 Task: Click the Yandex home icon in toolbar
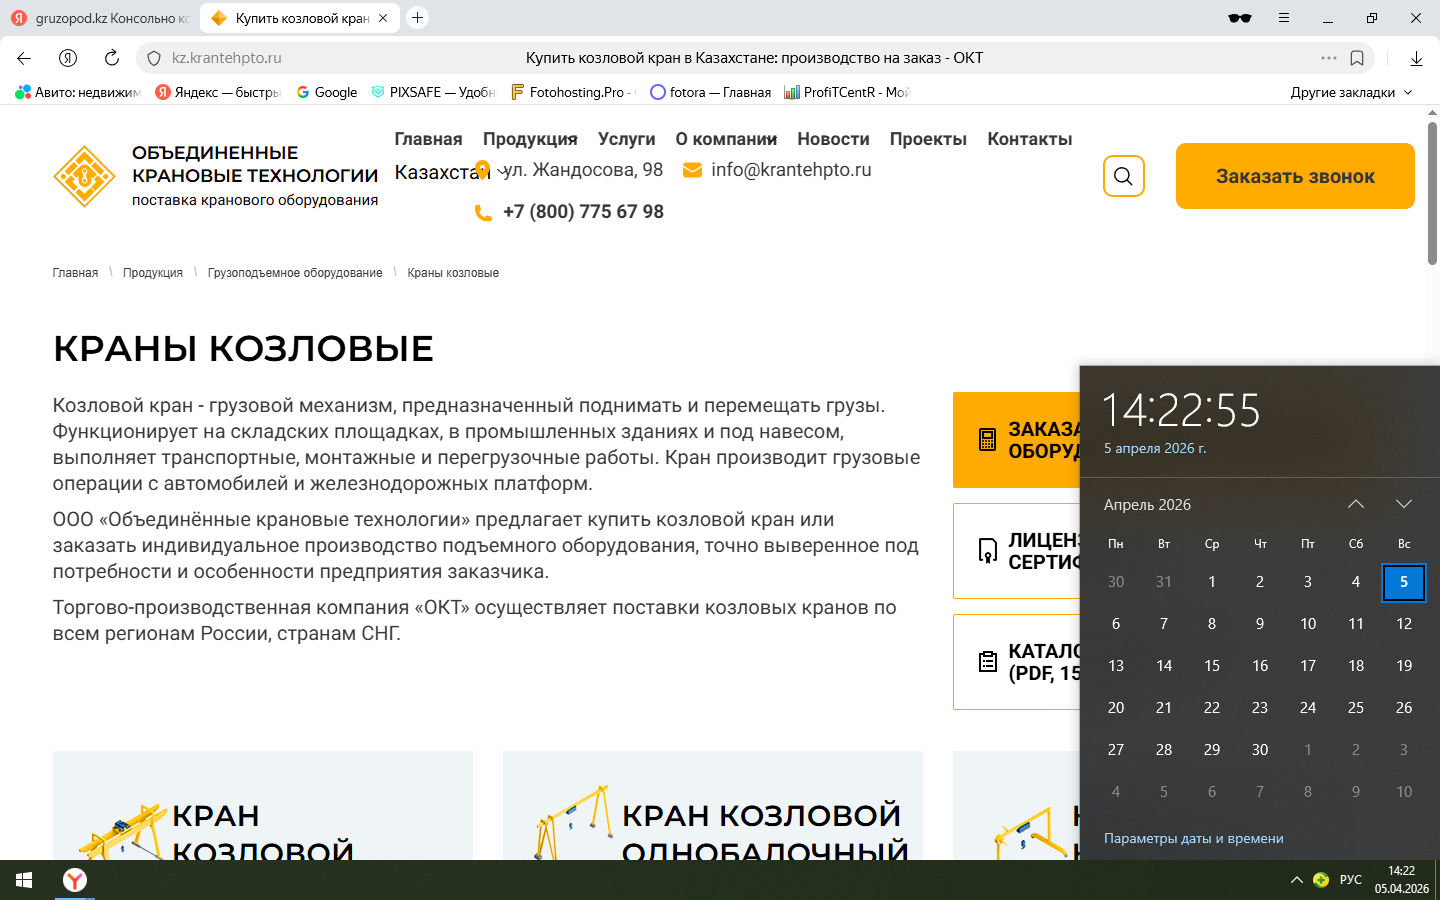pyautogui.click(x=68, y=58)
